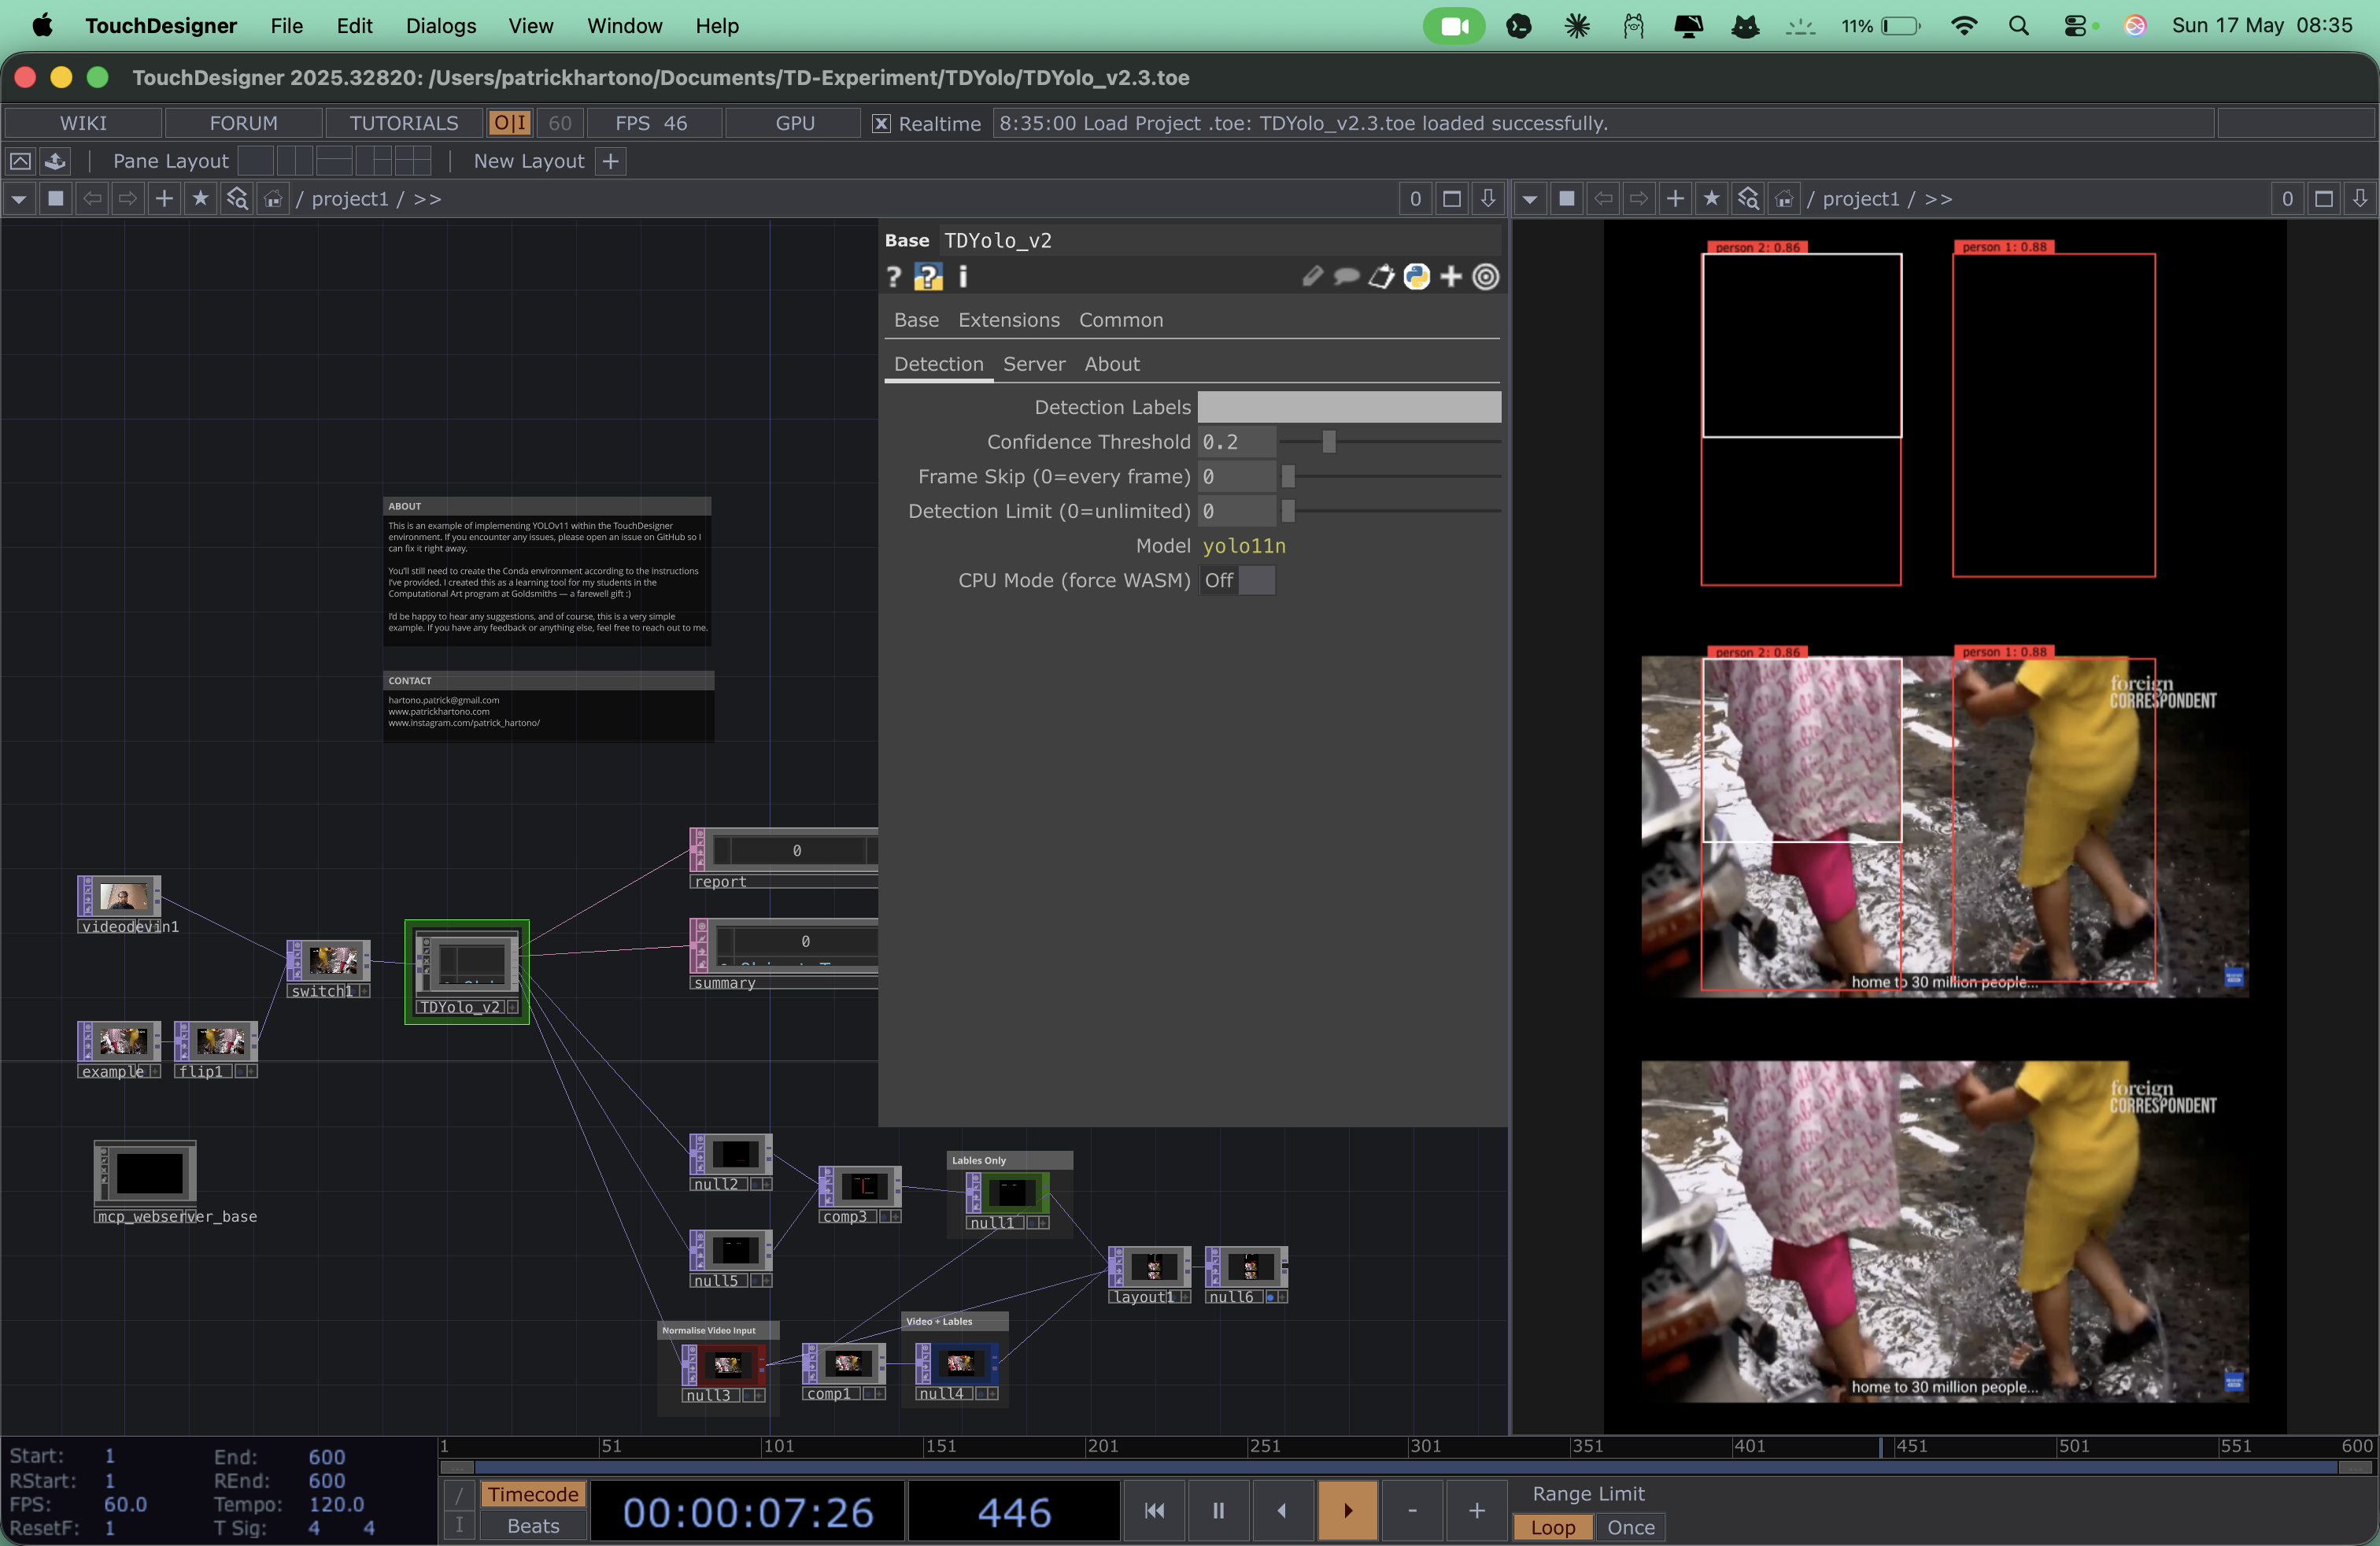Toggle CPU Mode (force WASM) Off switch
2380x1546 pixels.
pyautogui.click(x=1237, y=580)
